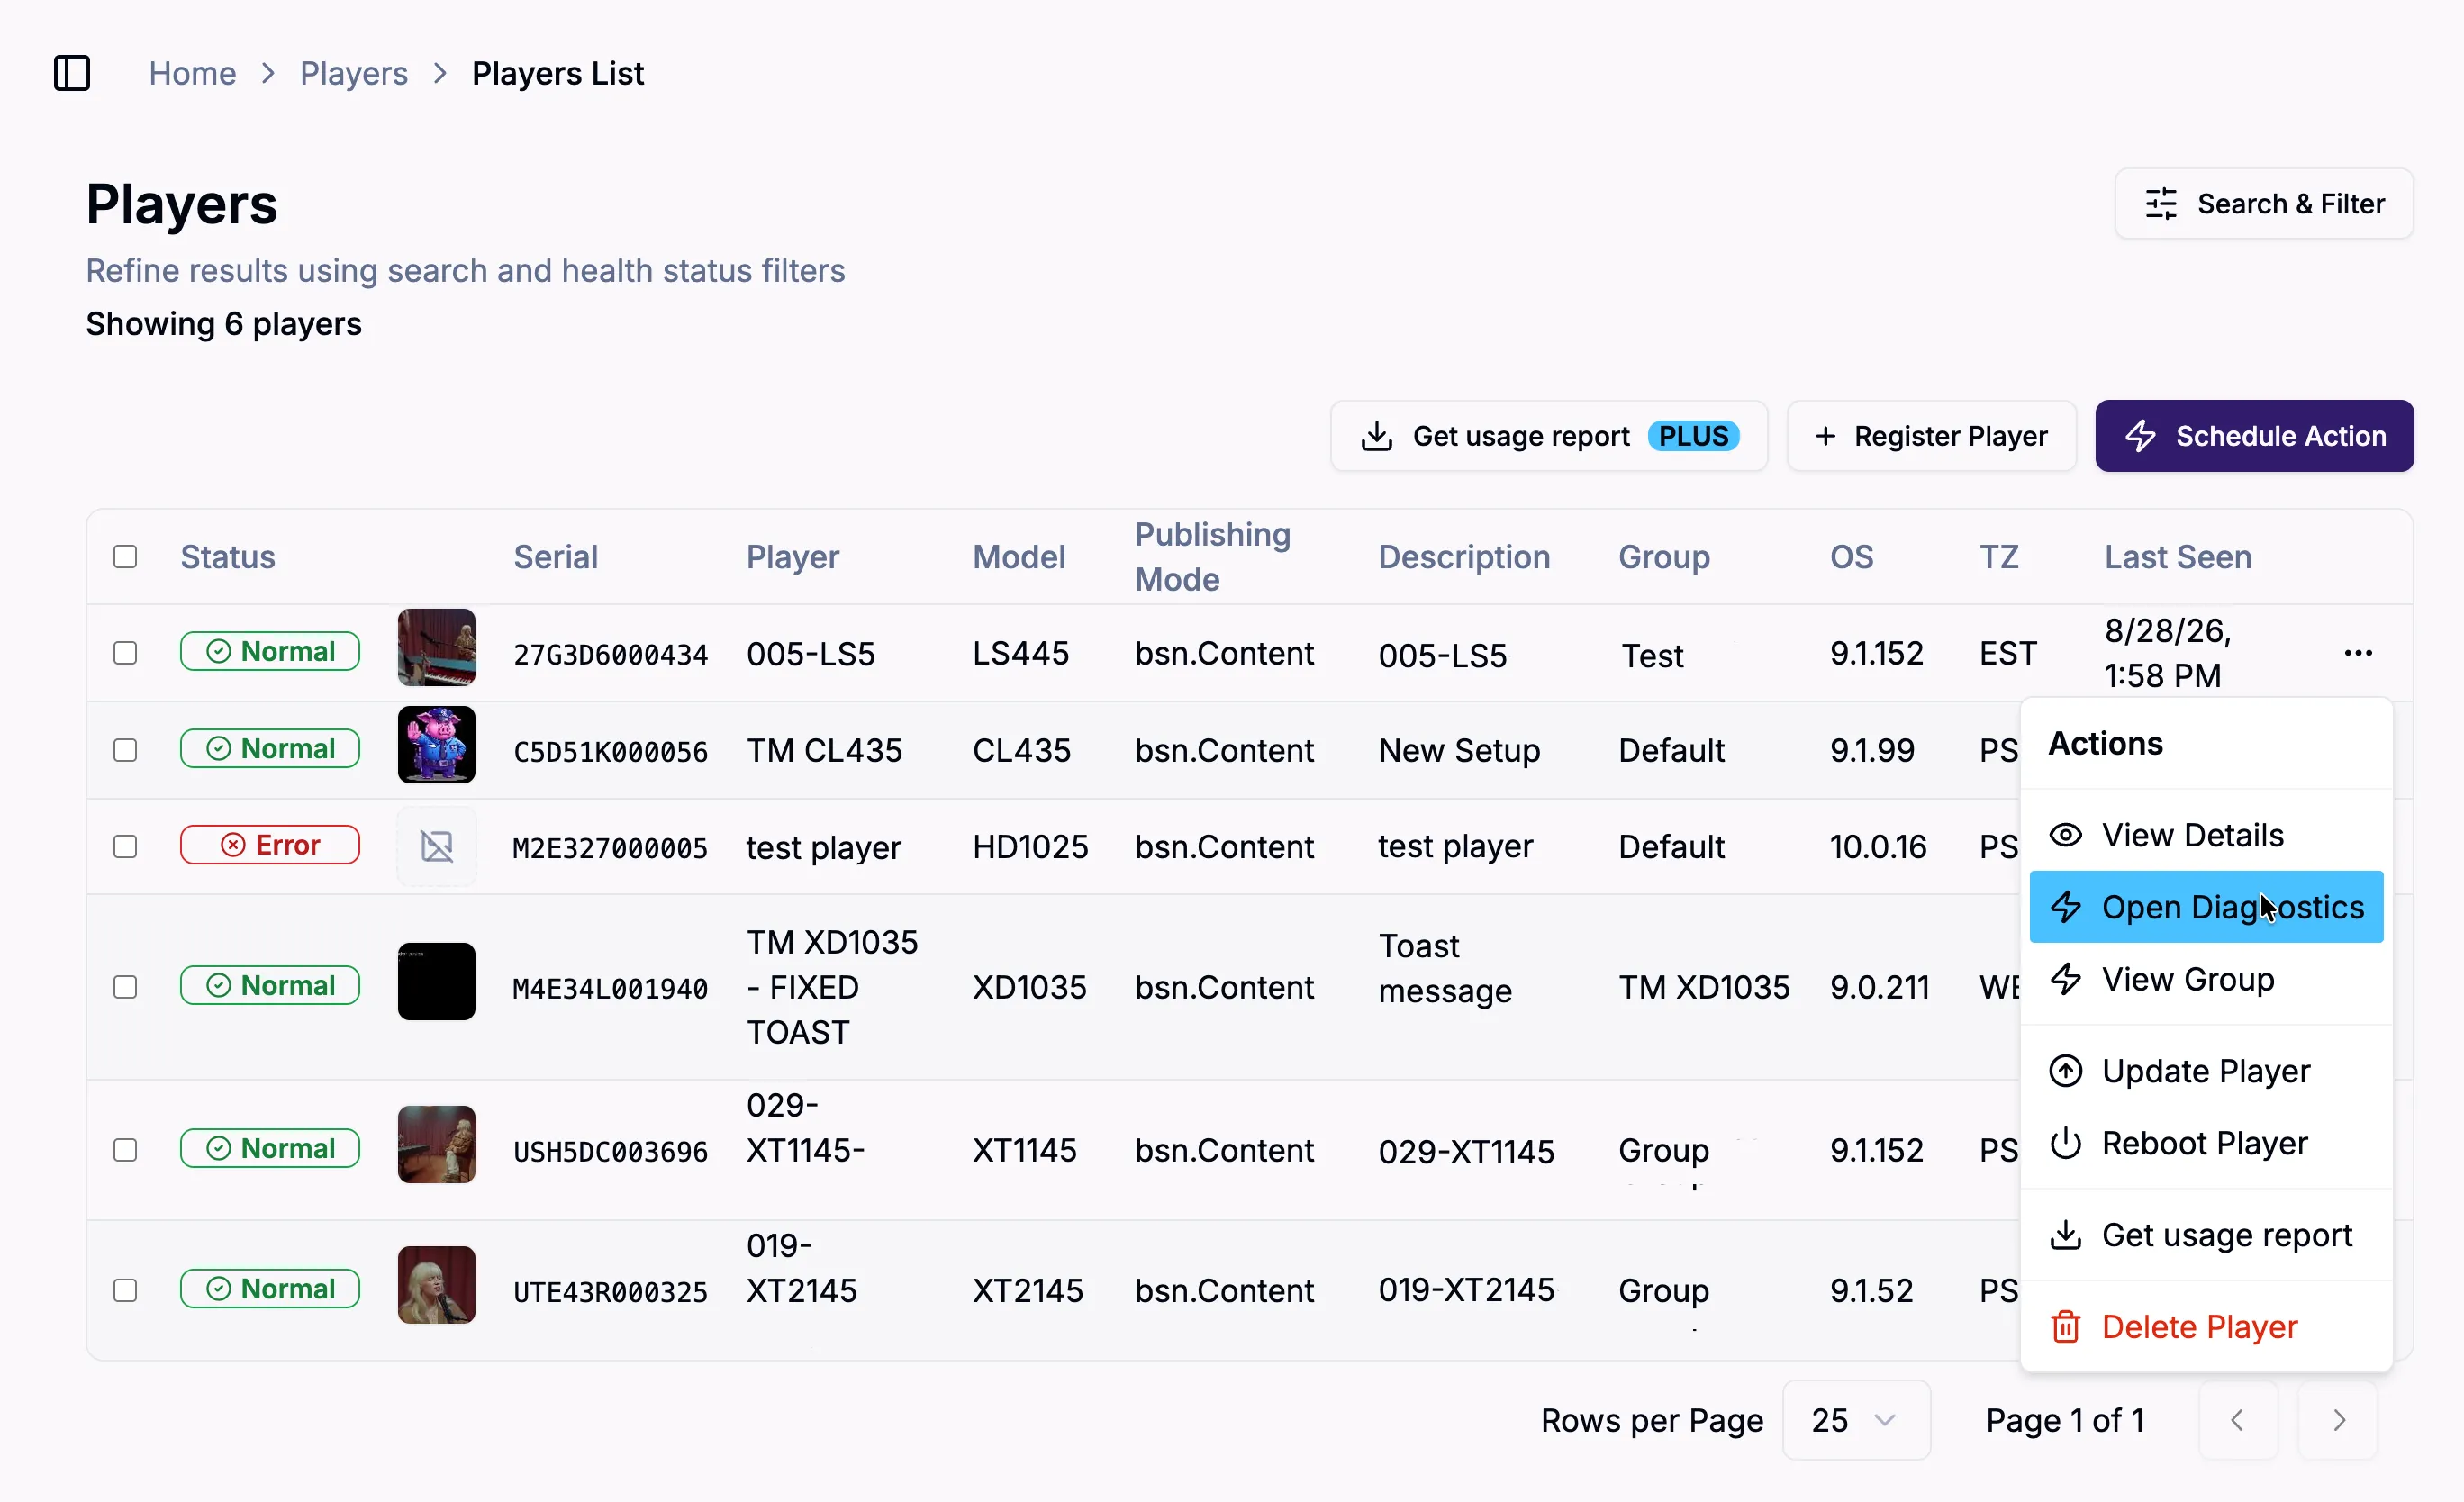Select checkbox for the Error test player

(x=125, y=846)
